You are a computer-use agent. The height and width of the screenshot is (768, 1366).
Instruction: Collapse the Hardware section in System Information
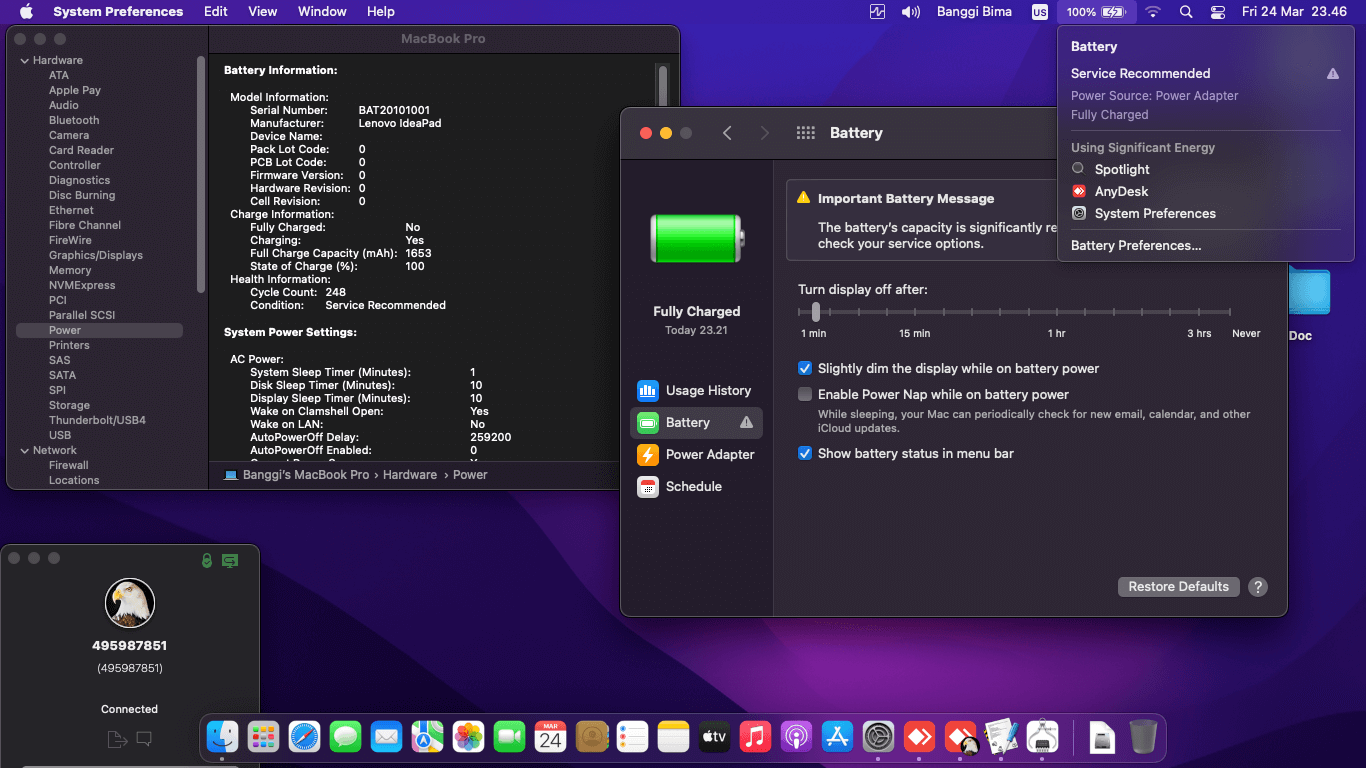click(24, 61)
